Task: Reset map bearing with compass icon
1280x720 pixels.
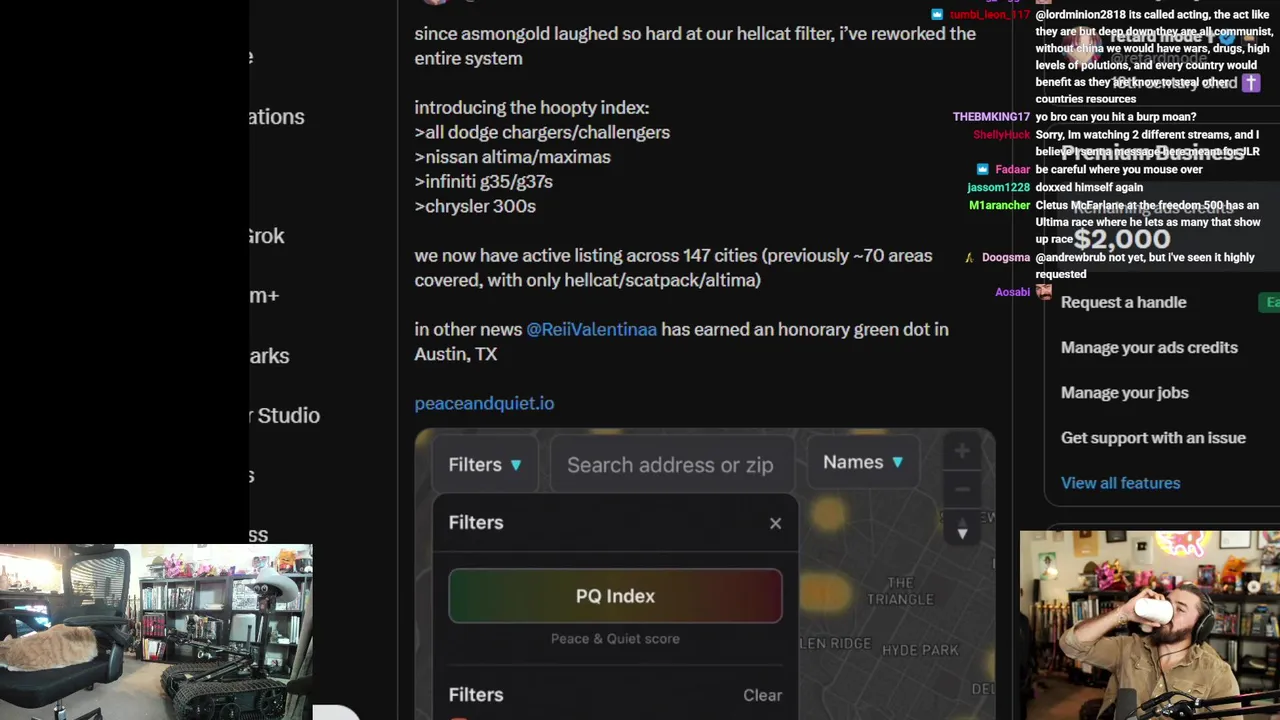Action: pos(962,529)
